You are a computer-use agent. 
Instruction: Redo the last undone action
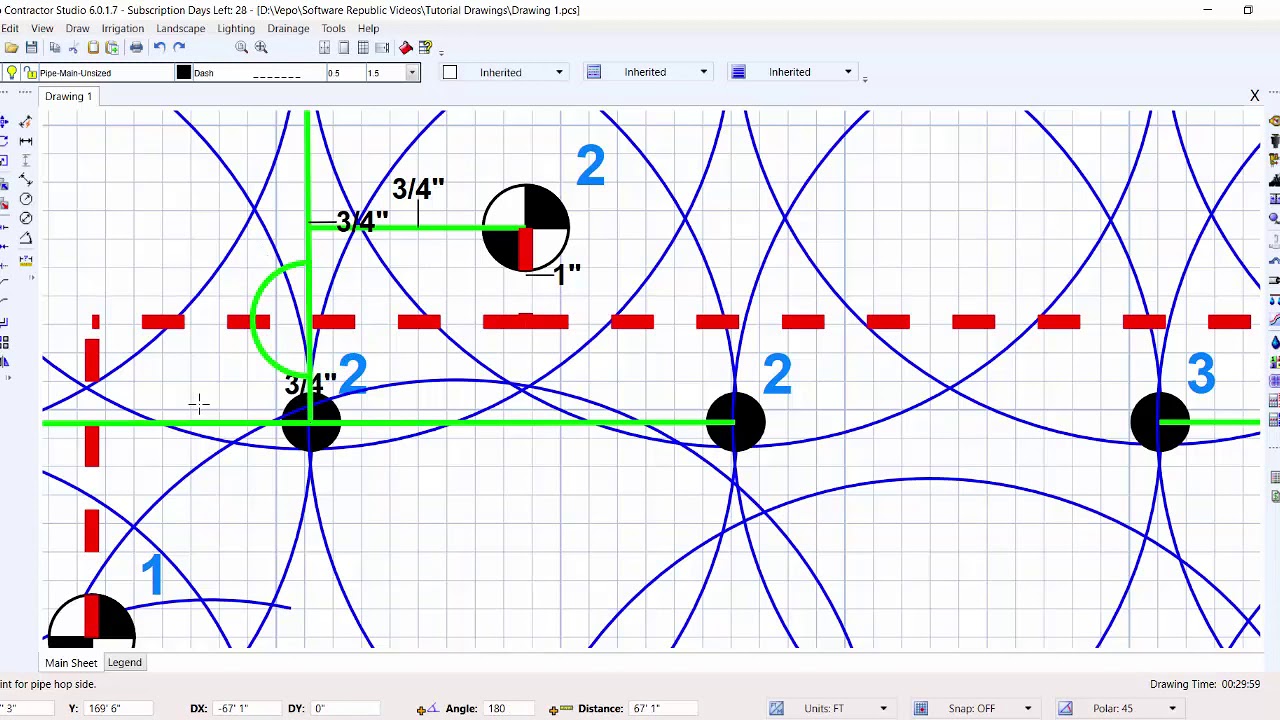click(179, 48)
